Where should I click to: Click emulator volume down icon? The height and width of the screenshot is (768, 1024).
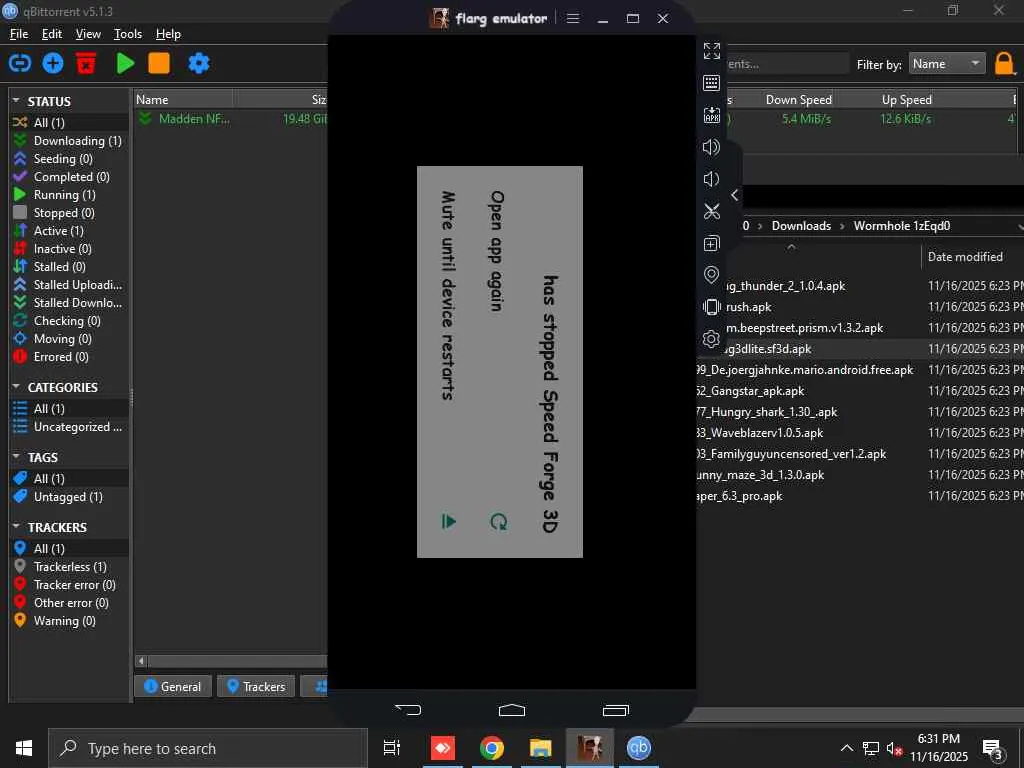pyautogui.click(x=711, y=179)
